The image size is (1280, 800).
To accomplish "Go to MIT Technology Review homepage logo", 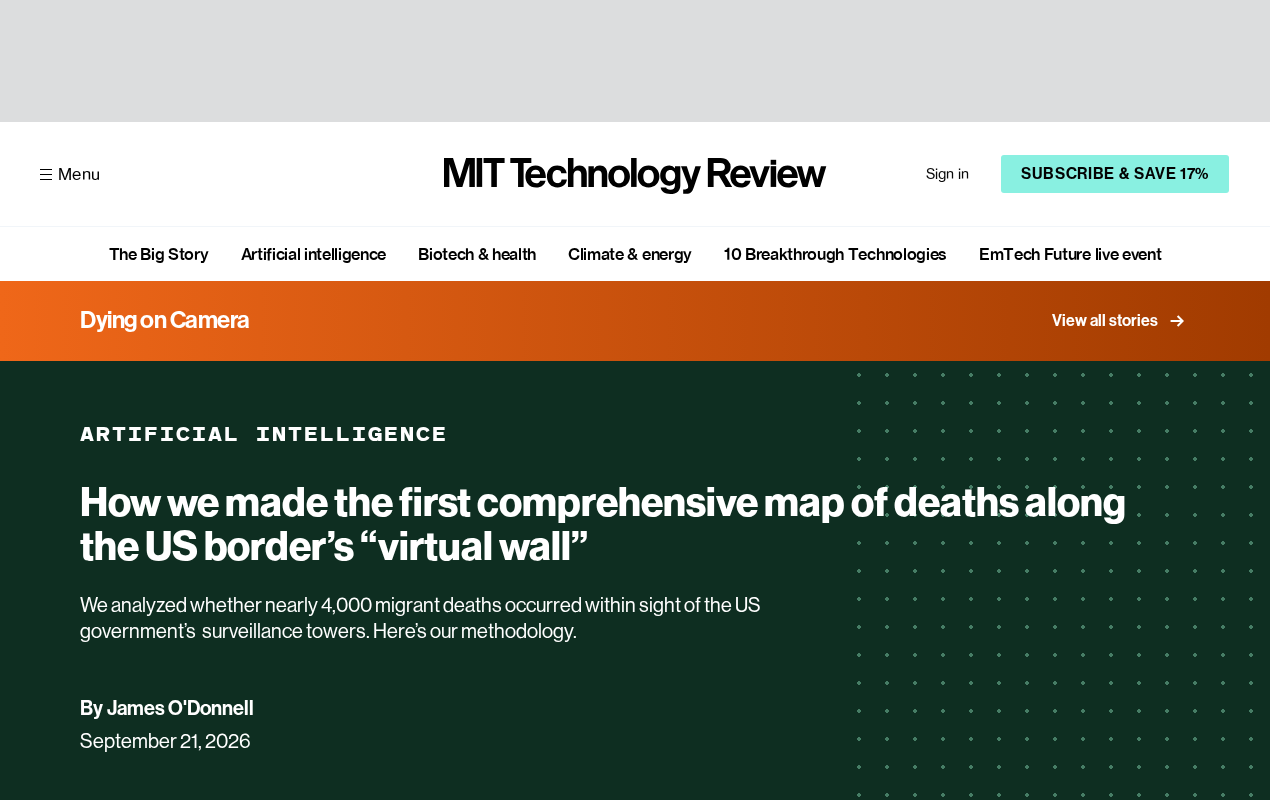I will tap(634, 174).
